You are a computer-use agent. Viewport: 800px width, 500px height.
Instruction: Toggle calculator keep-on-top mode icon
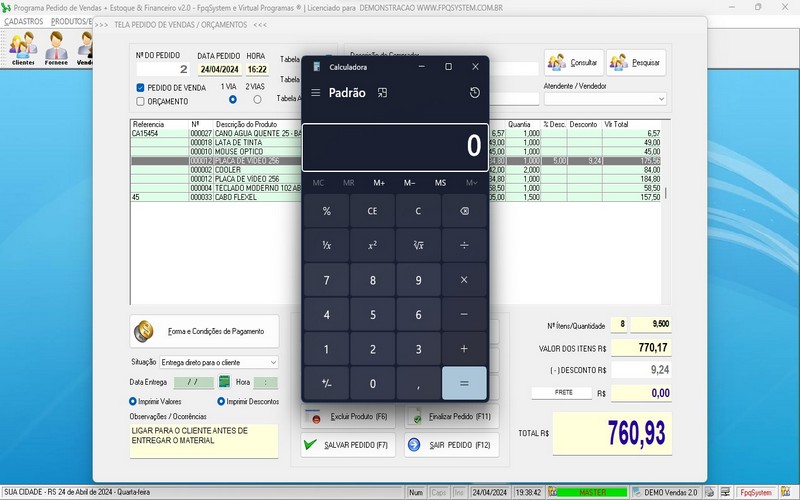pyautogui.click(x=382, y=93)
